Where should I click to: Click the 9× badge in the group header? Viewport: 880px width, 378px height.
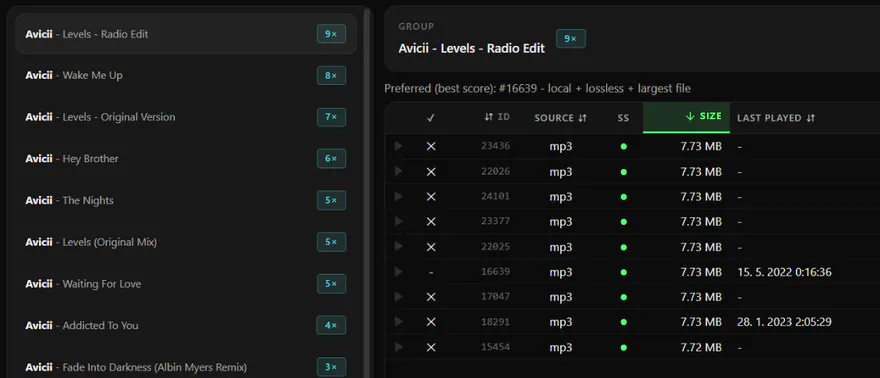click(x=571, y=39)
